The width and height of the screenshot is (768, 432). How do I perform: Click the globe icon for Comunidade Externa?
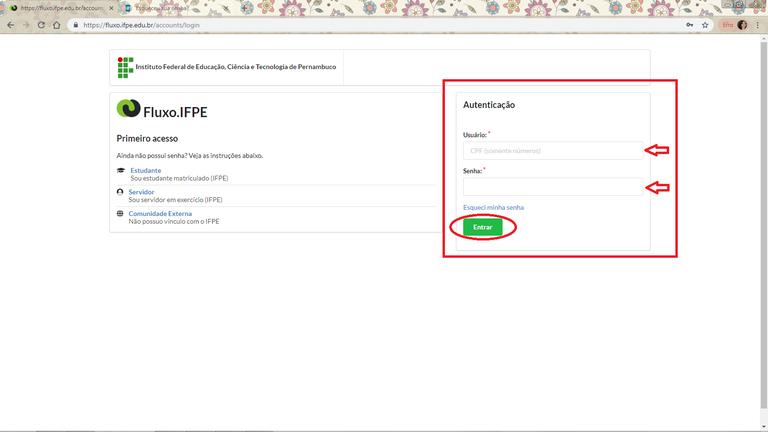[x=121, y=213]
